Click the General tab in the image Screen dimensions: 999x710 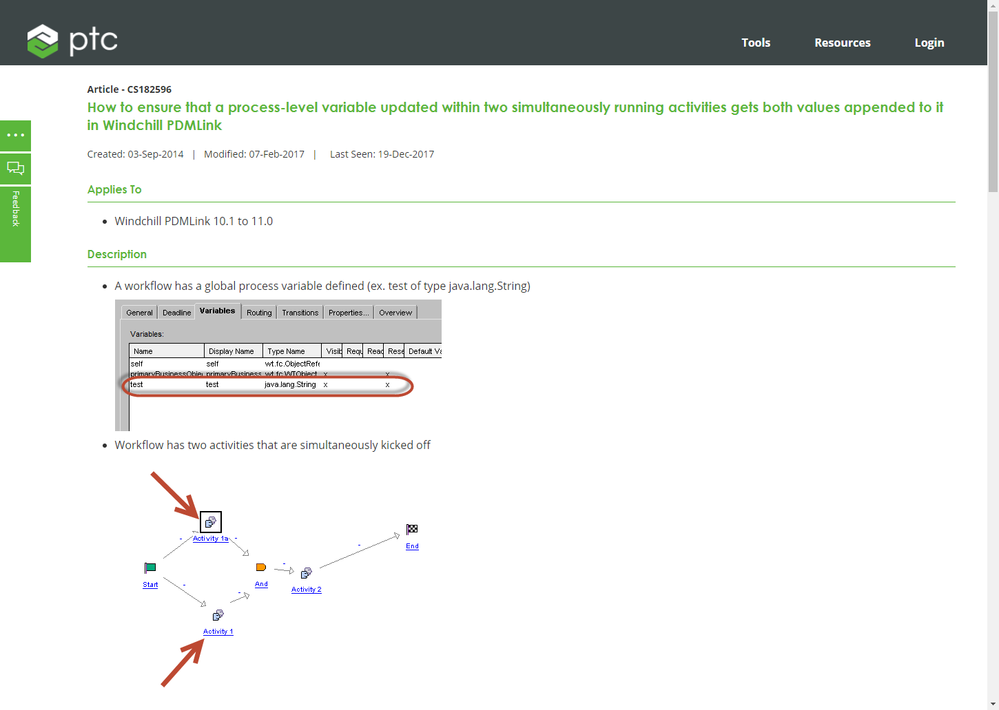point(139,312)
